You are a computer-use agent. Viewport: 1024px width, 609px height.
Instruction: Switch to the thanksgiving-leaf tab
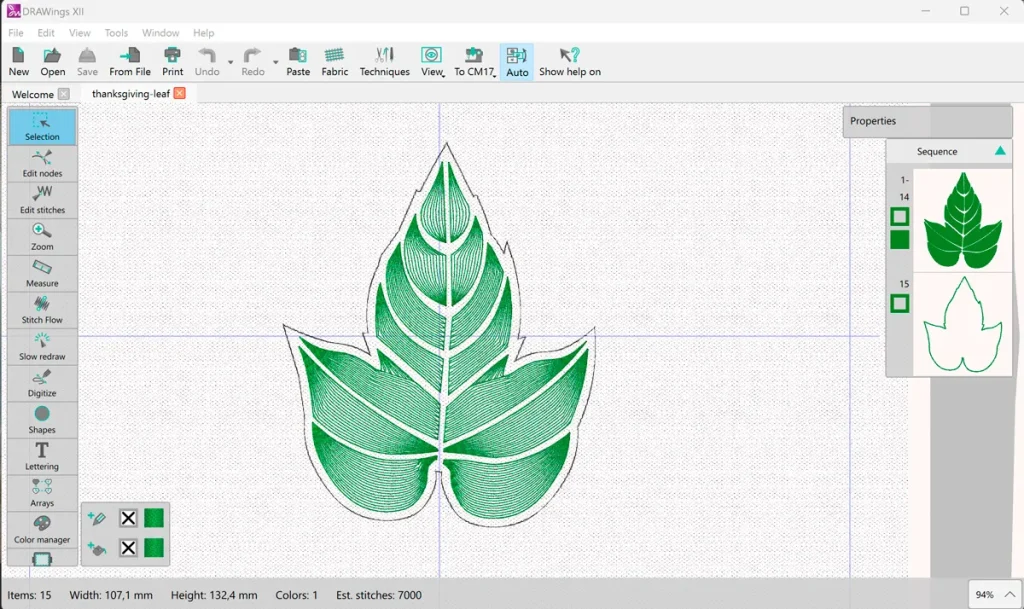click(x=131, y=93)
